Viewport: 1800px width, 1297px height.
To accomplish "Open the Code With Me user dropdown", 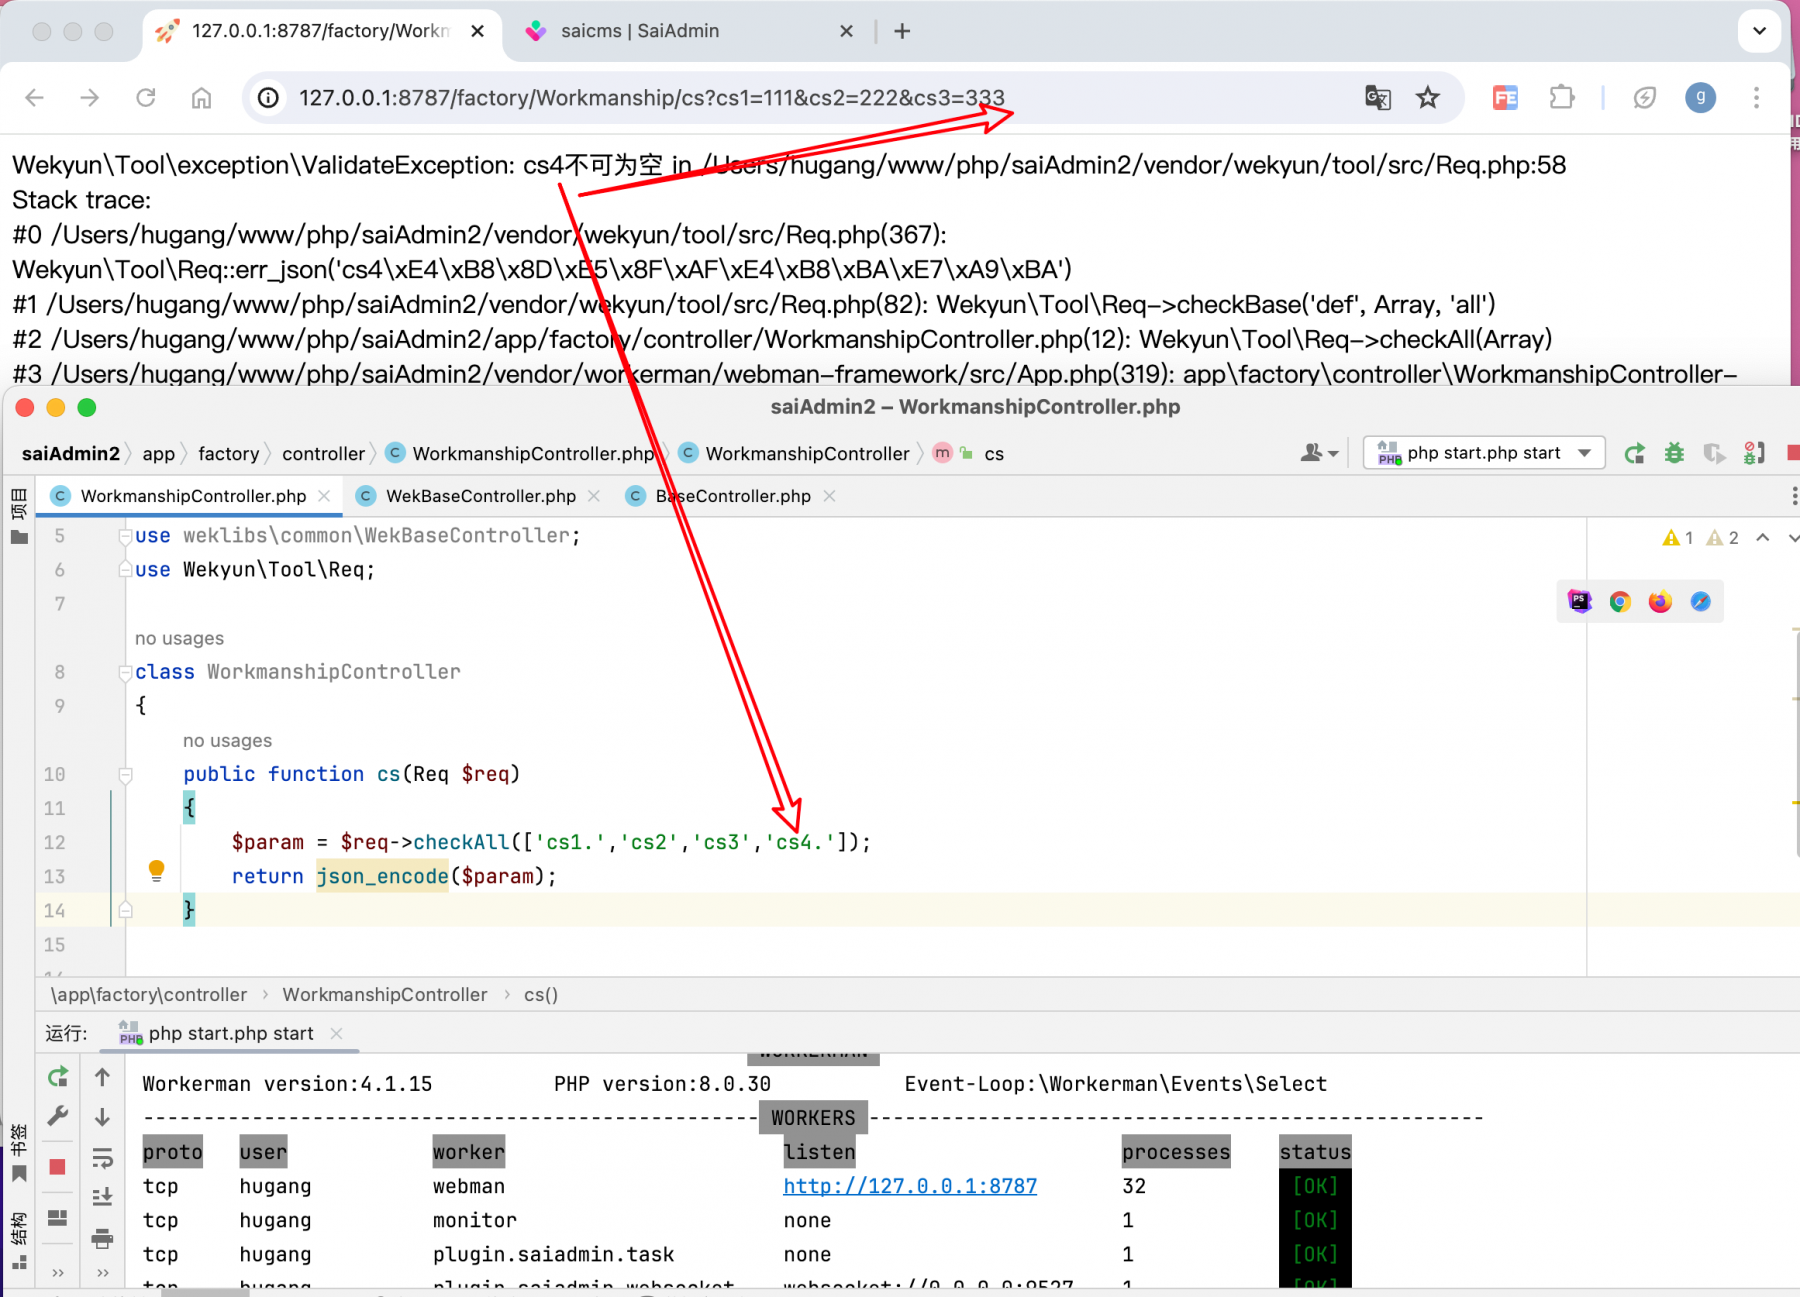I will tap(1319, 453).
